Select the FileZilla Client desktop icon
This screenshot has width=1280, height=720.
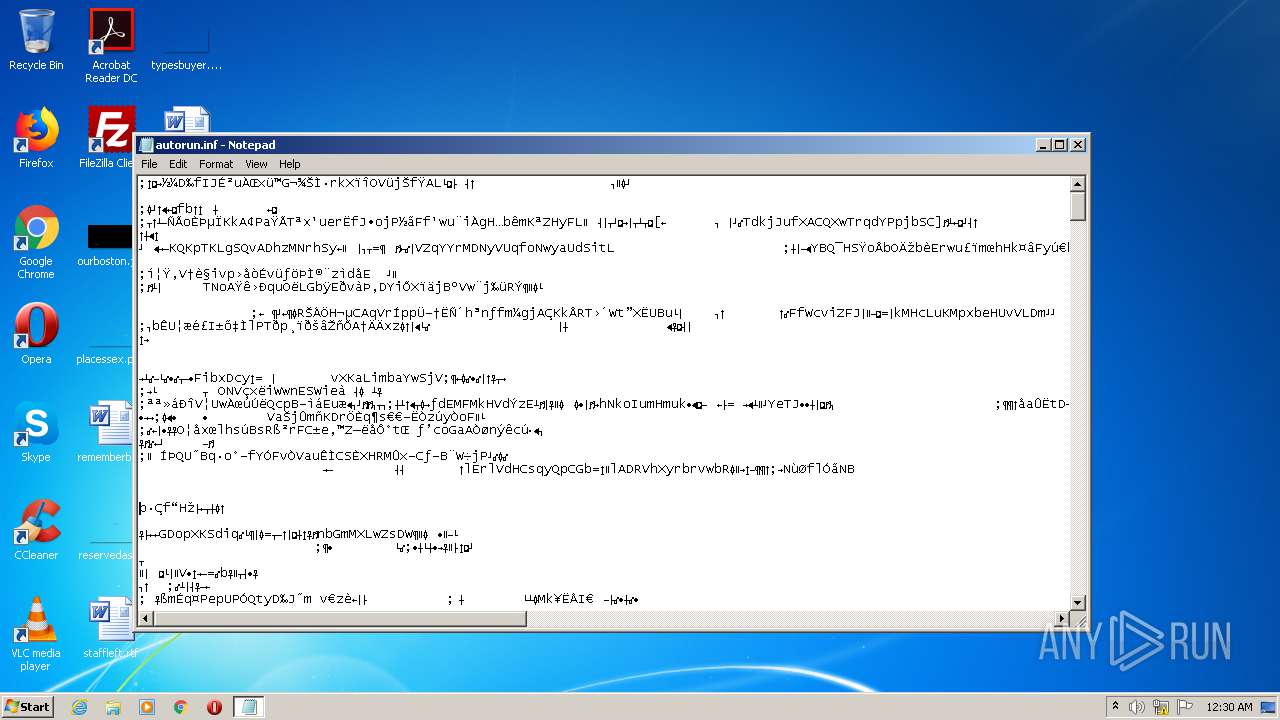point(108,138)
